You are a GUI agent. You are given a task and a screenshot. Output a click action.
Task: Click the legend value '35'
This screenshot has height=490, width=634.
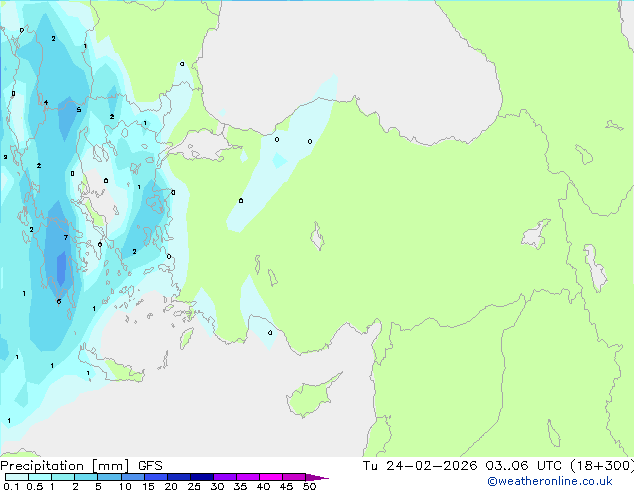click(240, 486)
